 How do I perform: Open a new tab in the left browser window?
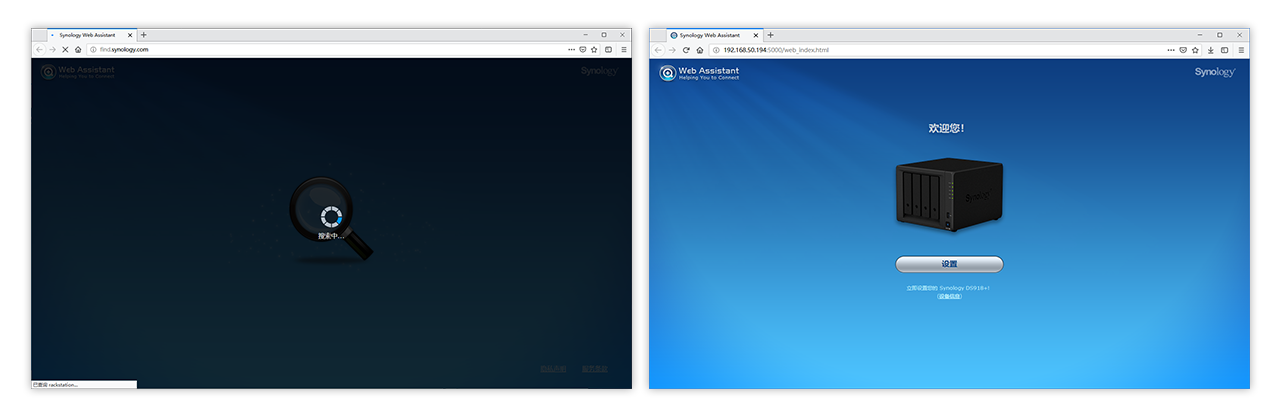click(143, 35)
